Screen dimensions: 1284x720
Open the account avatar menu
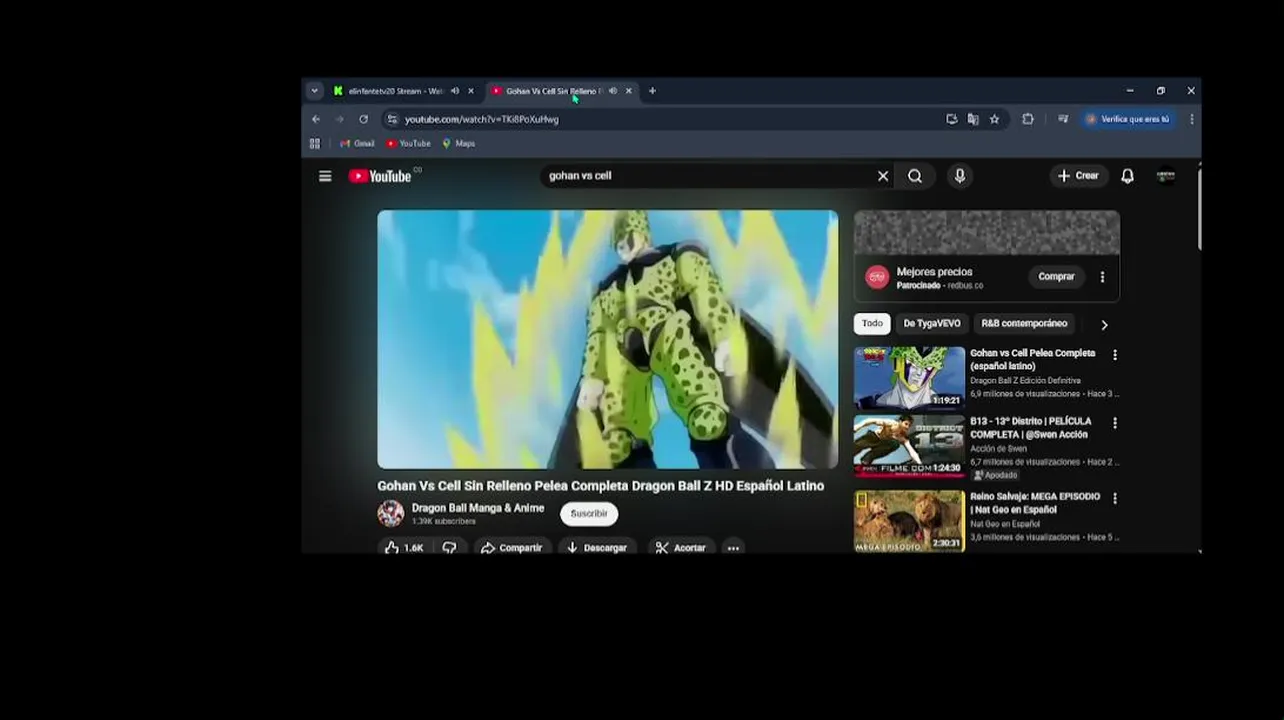tap(1165, 176)
